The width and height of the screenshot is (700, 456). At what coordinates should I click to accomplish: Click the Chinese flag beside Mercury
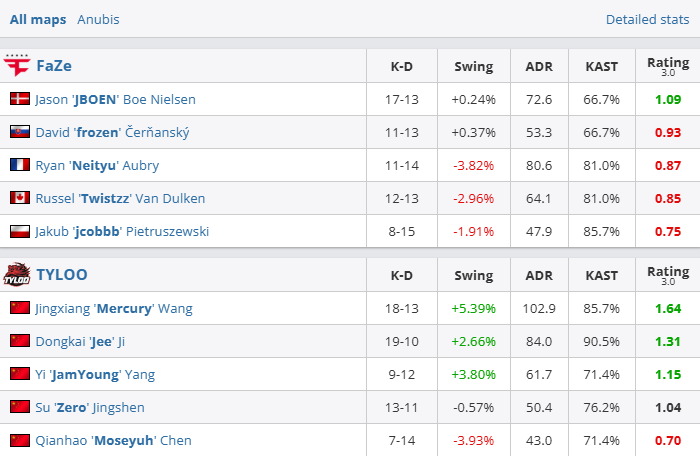(x=20, y=308)
